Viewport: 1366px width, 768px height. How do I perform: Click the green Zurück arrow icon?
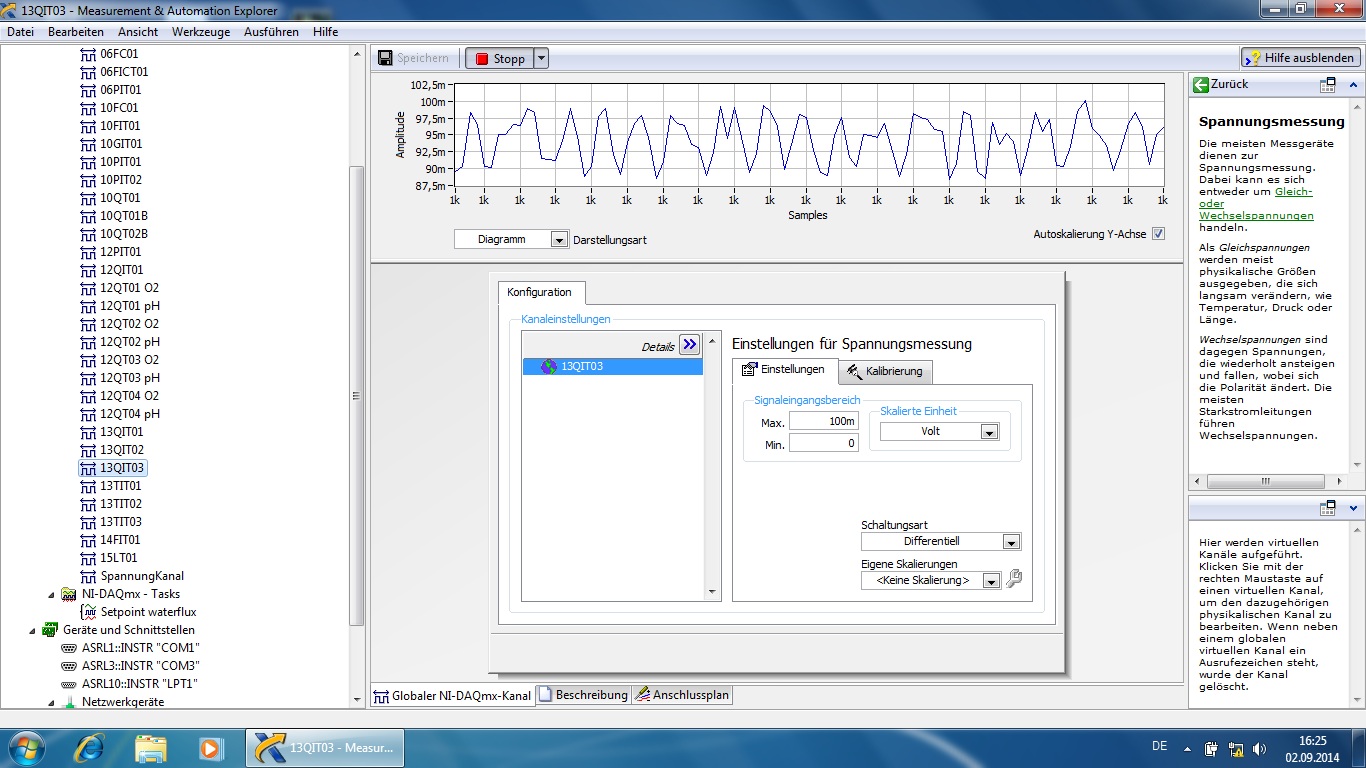point(1200,85)
